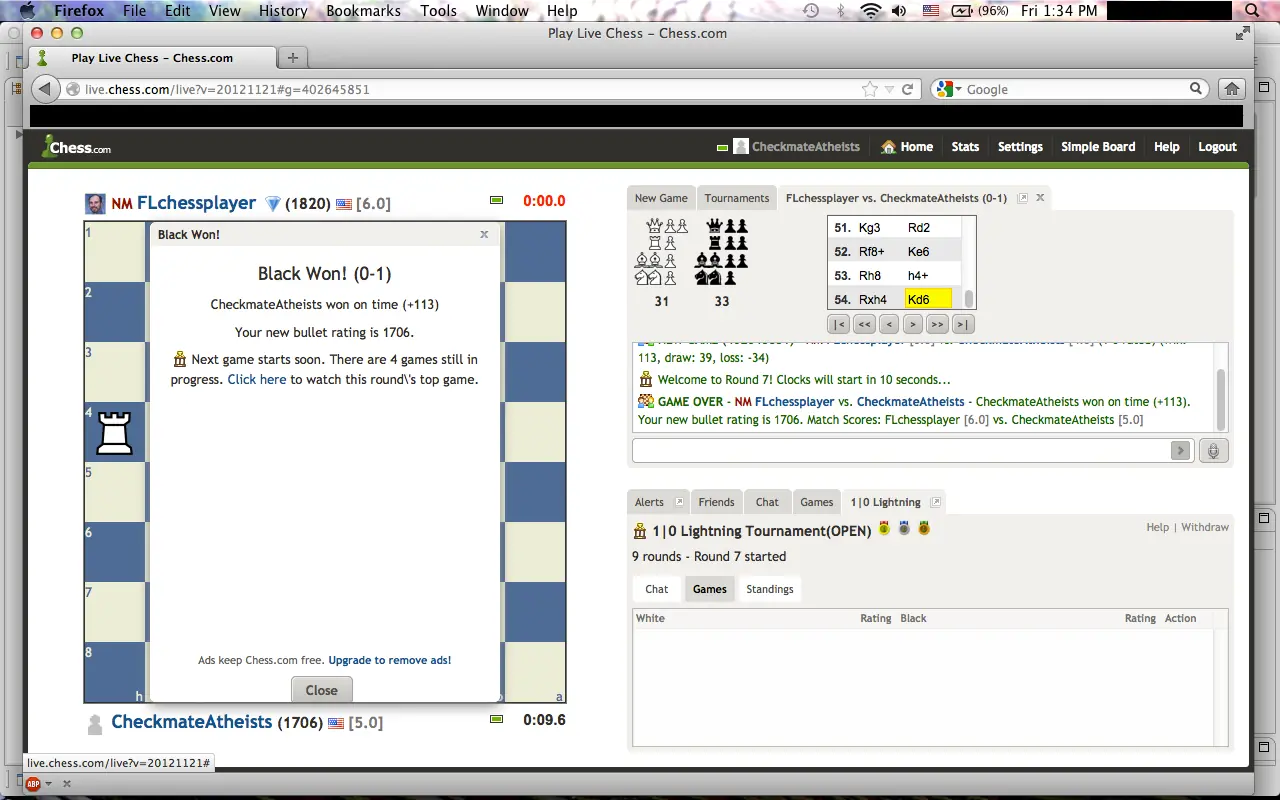Select the move Rxh4 in the move list
Viewport: 1280px width, 800px height.
(x=873, y=299)
